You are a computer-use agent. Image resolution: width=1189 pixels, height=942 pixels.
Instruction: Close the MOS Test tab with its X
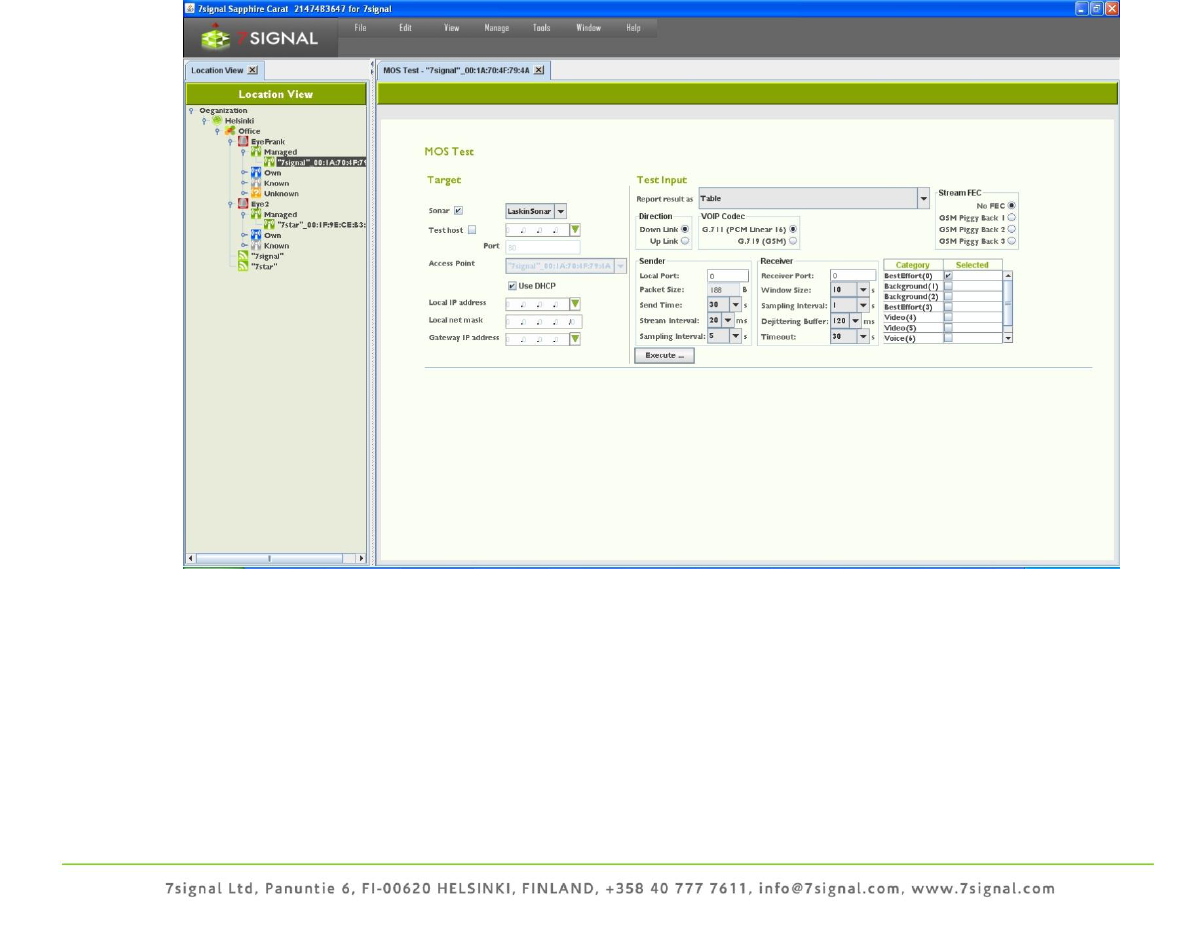pos(538,70)
